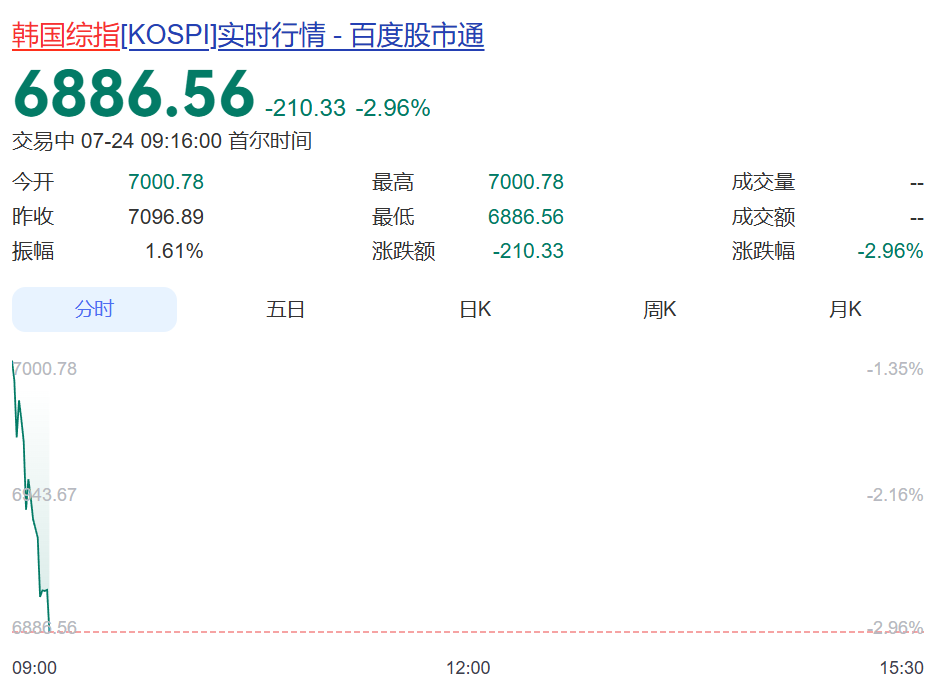This screenshot has height=690, width=948.
Task: Click the 12:00 time axis label
Action: click(x=468, y=668)
